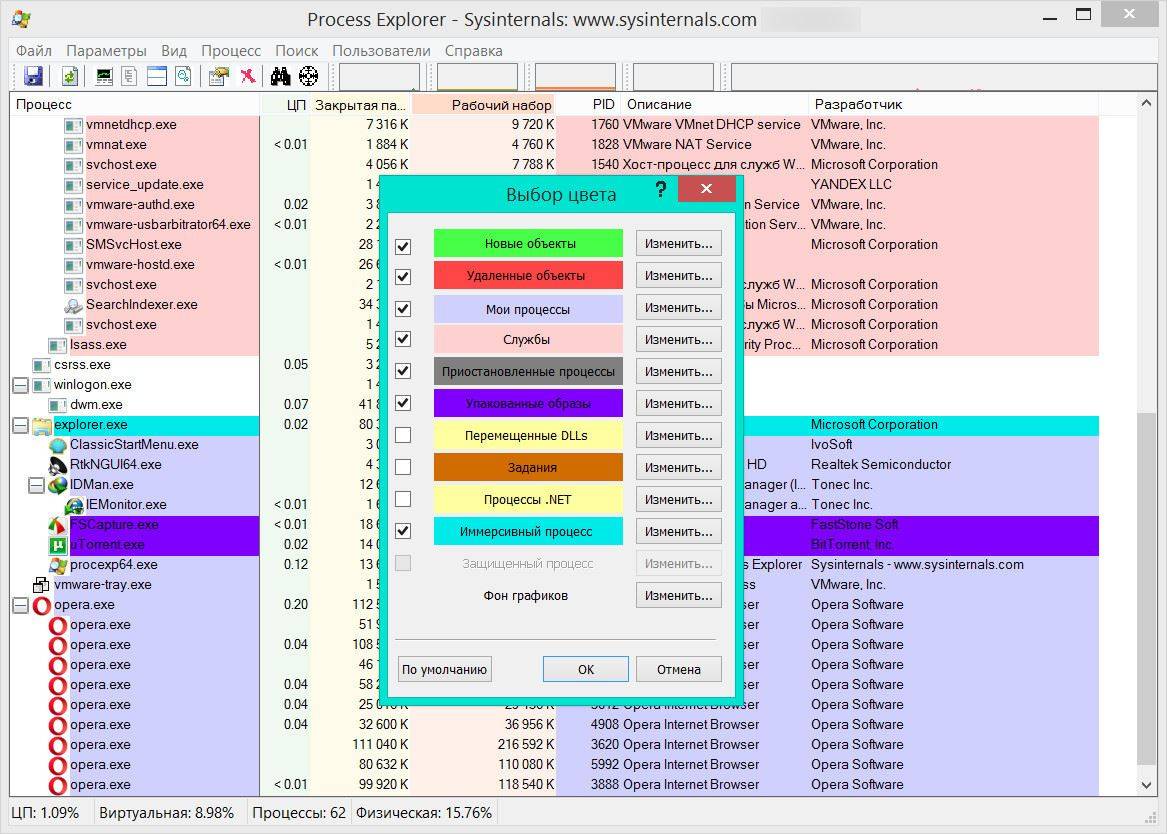Click the binoculars Find icon
The height and width of the screenshot is (834, 1167).
click(x=281, y=76)
